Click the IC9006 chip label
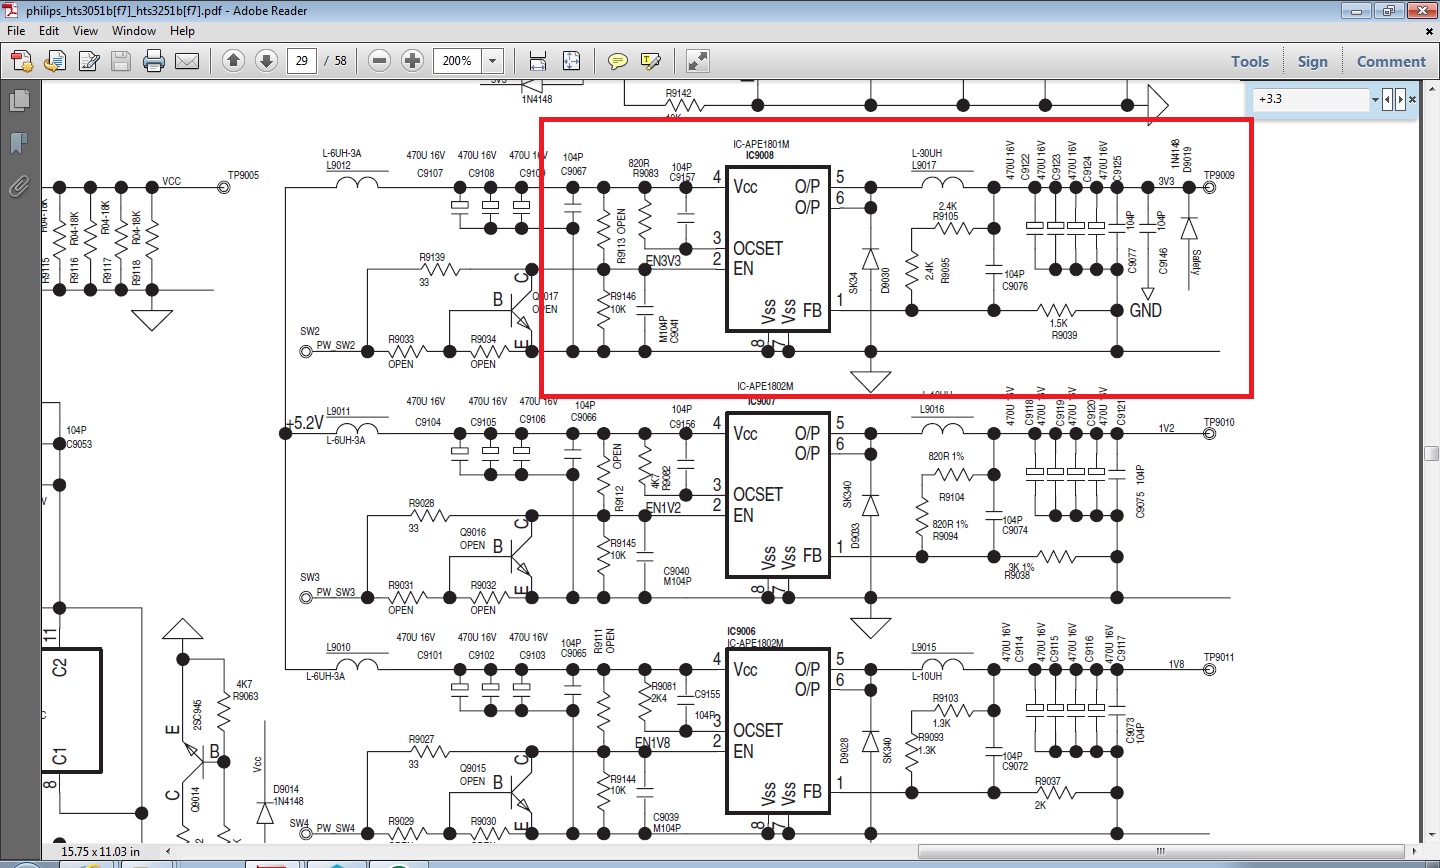The height and width of the screenshot is (868, 1440). pyautogui.click(x=741, y=632)
